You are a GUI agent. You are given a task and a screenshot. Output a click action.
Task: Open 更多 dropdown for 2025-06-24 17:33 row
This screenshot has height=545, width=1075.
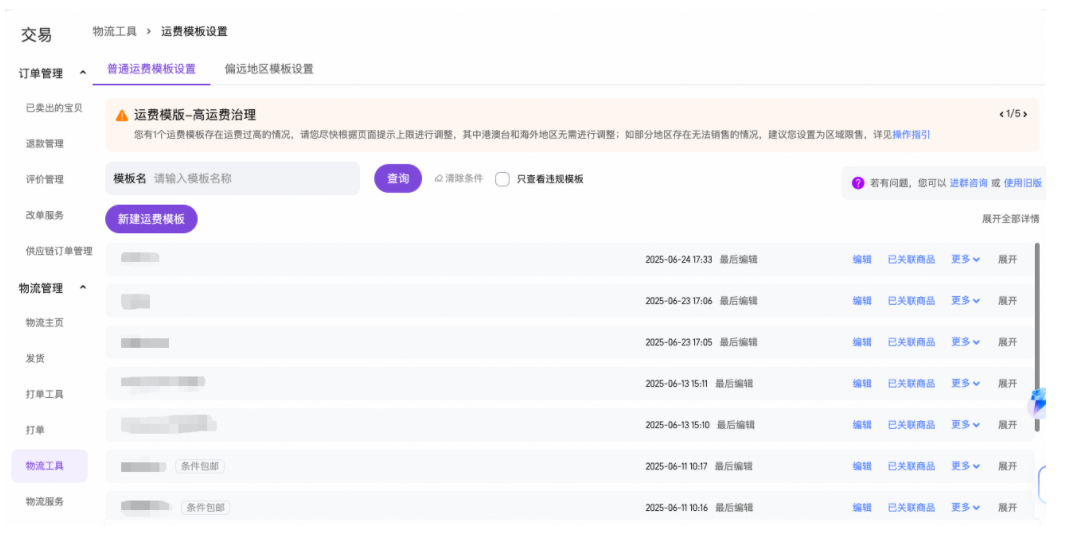(965, 259)
